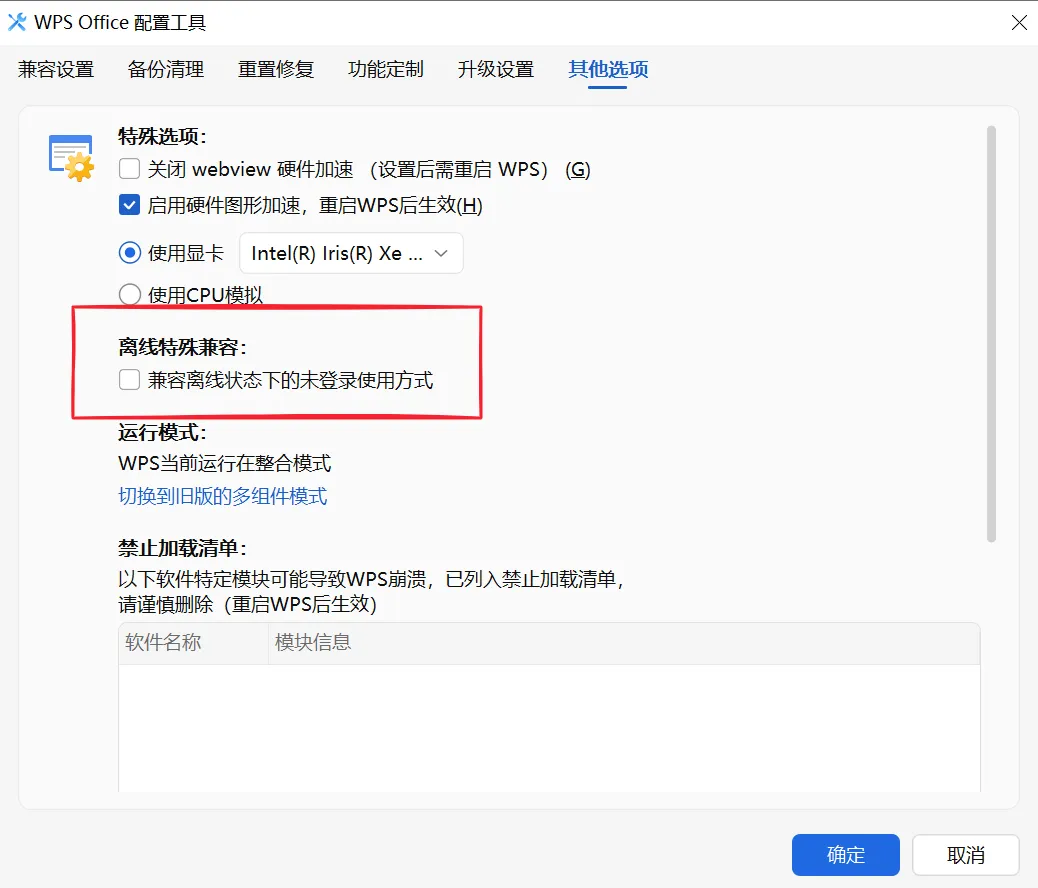The width and height of the screenshot is (1038, 888).
Task: Open the Intel(R) Iris(R) Xe graphics dropdown
Action: pyautogui.click(x=351, y=253)
